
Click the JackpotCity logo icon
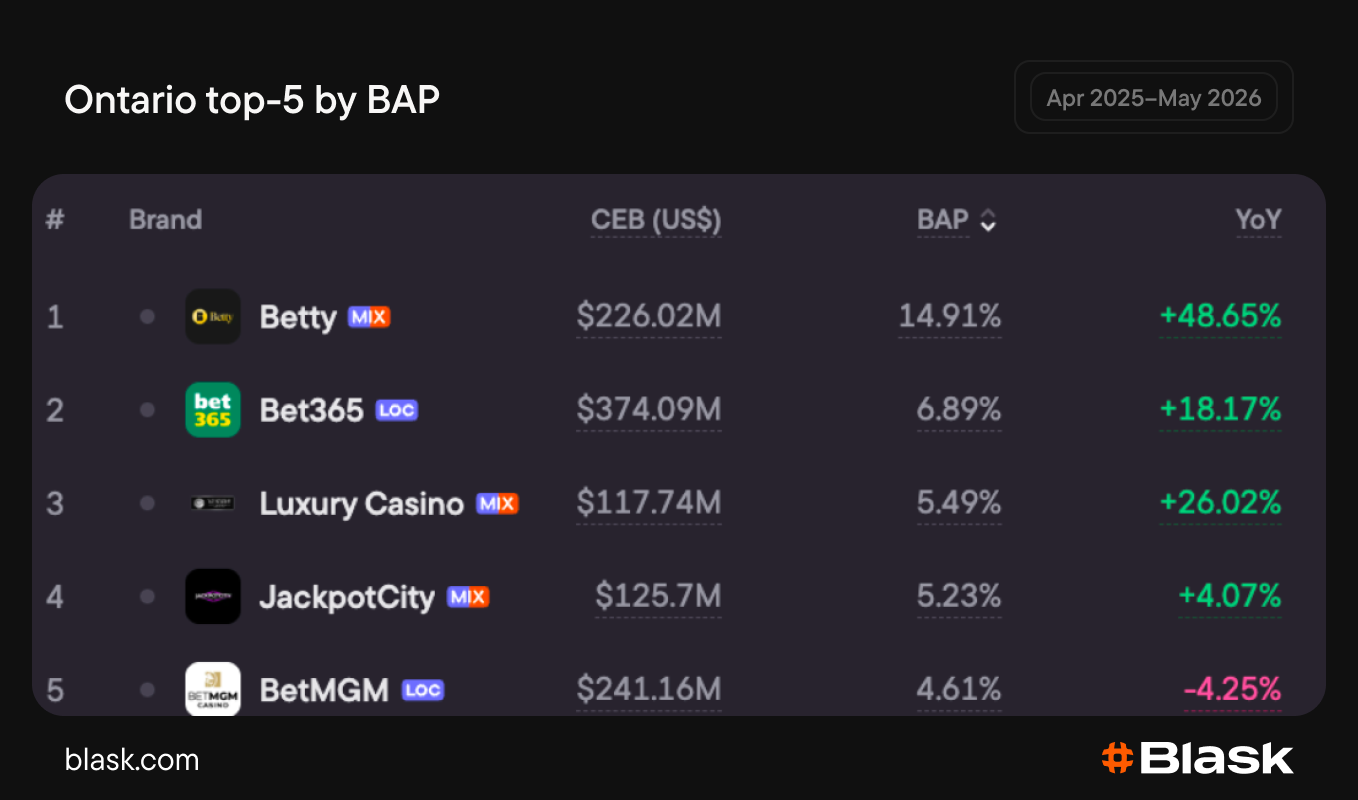click(213, 597)
